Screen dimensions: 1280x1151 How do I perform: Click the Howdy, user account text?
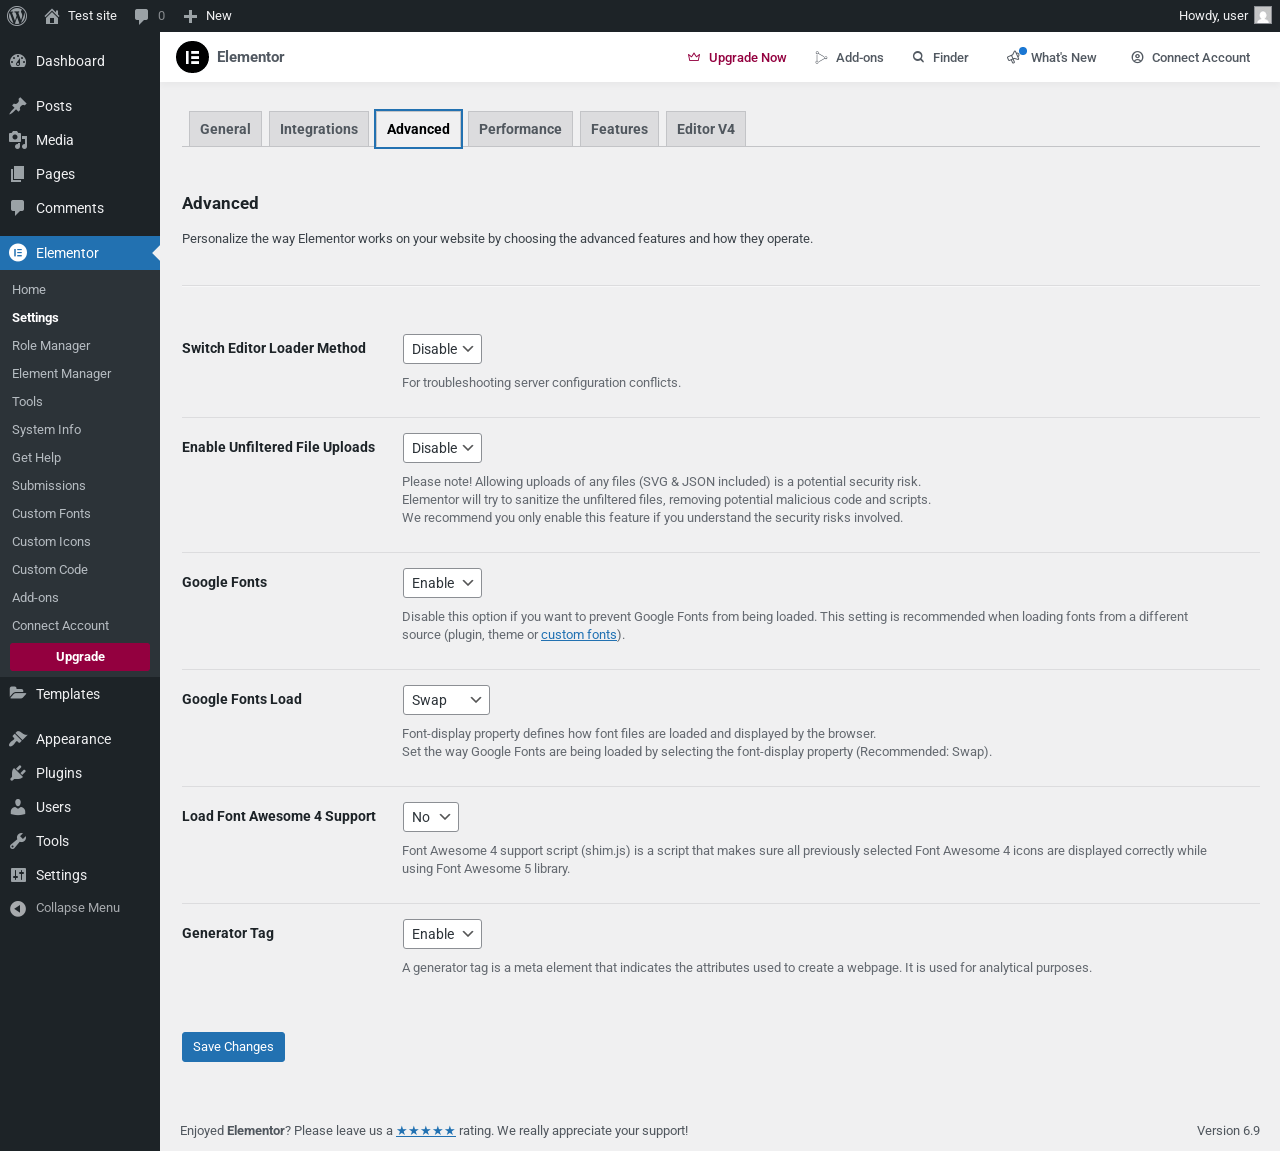[1213, 16]
